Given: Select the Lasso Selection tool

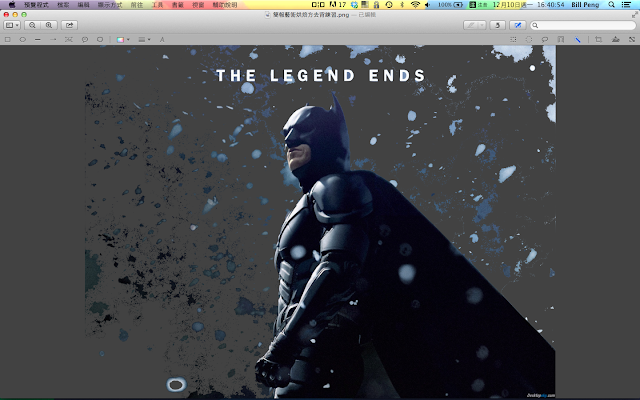Looking at the screenshot, I should [x=544, y=40].
